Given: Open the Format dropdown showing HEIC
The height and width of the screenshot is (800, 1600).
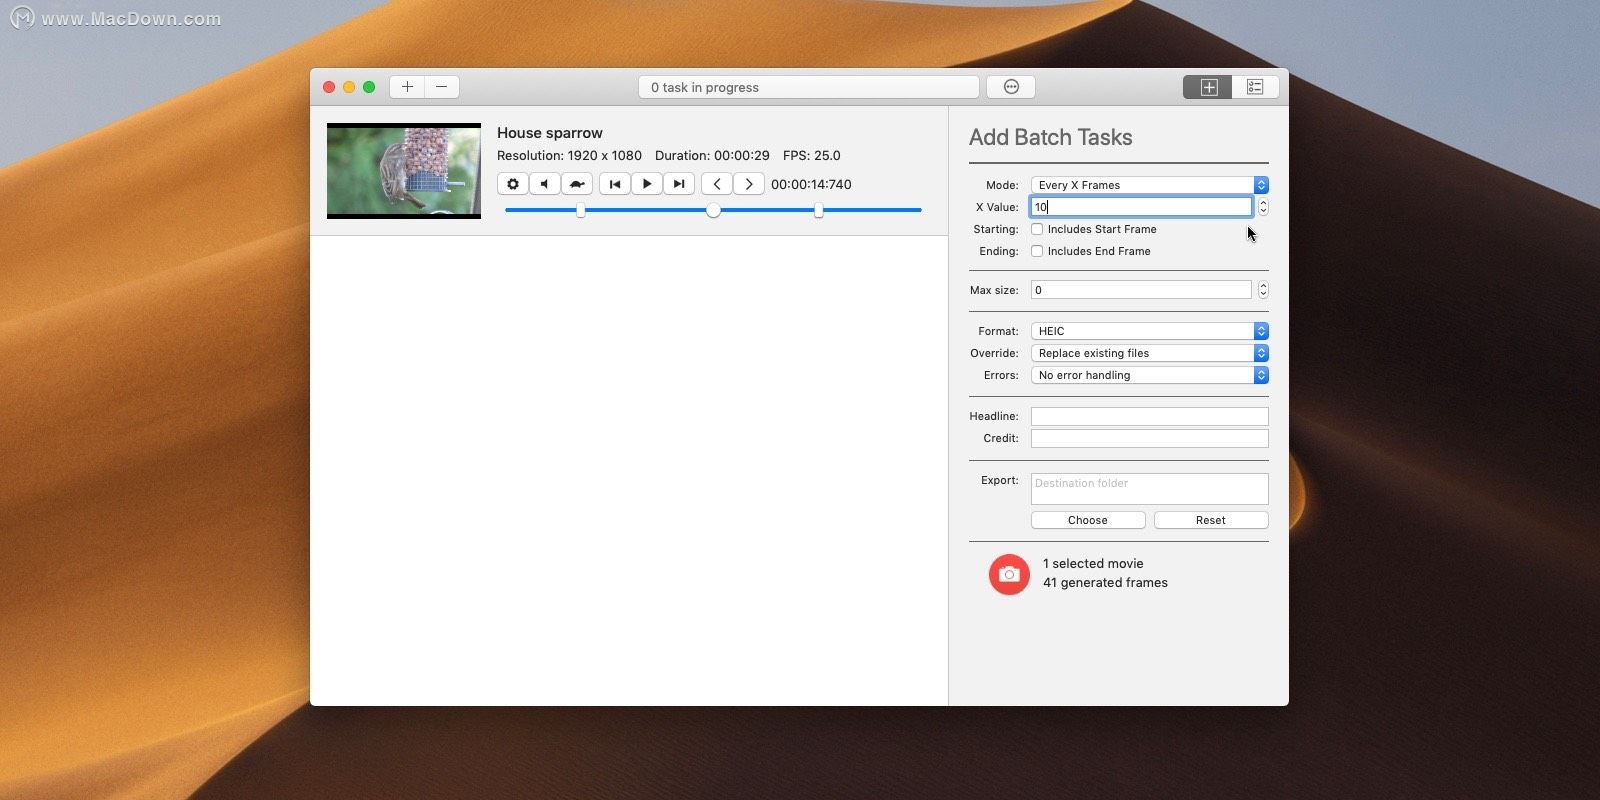Looking at the screenshot, I should click(x=1150, y=331).
